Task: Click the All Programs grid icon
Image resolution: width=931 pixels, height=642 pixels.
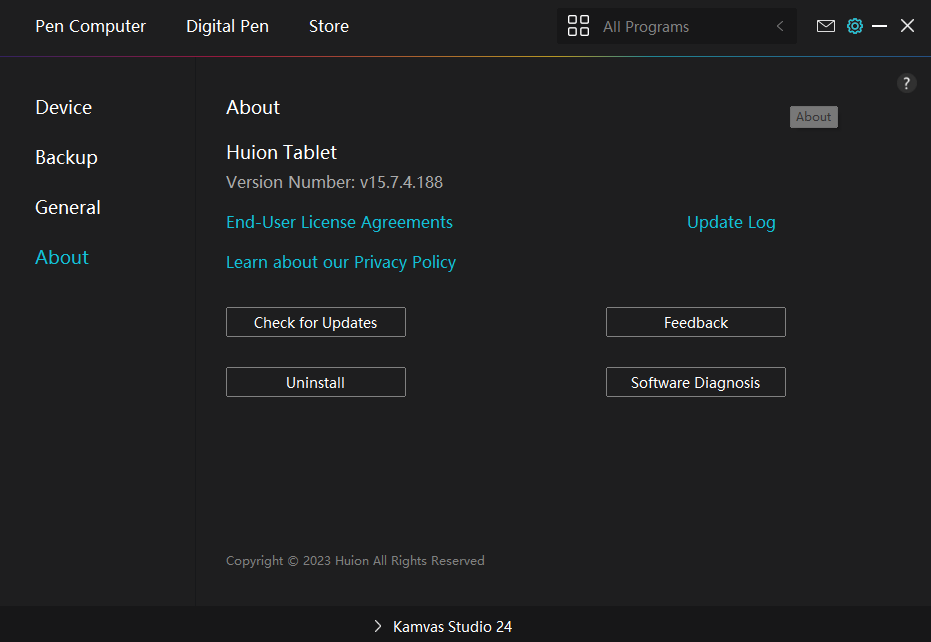Action: [x=578, y=26]
